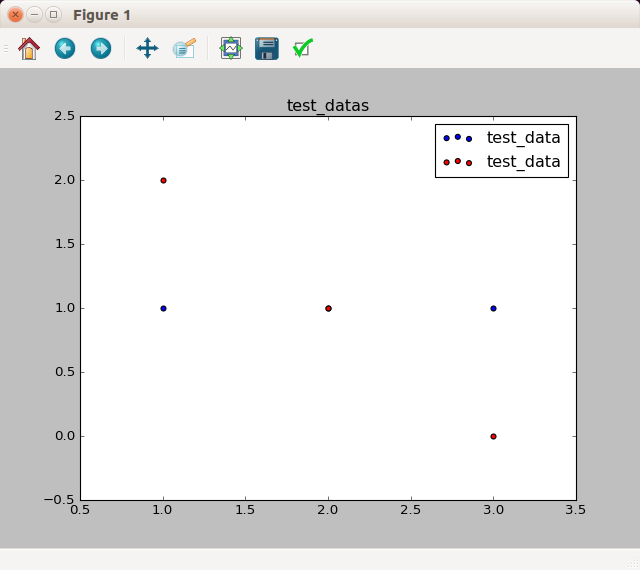Save the figure with floppy disk icon
The width and height of the screenshot is (640, 570).
pyautogui.click(x=267, y=48)
